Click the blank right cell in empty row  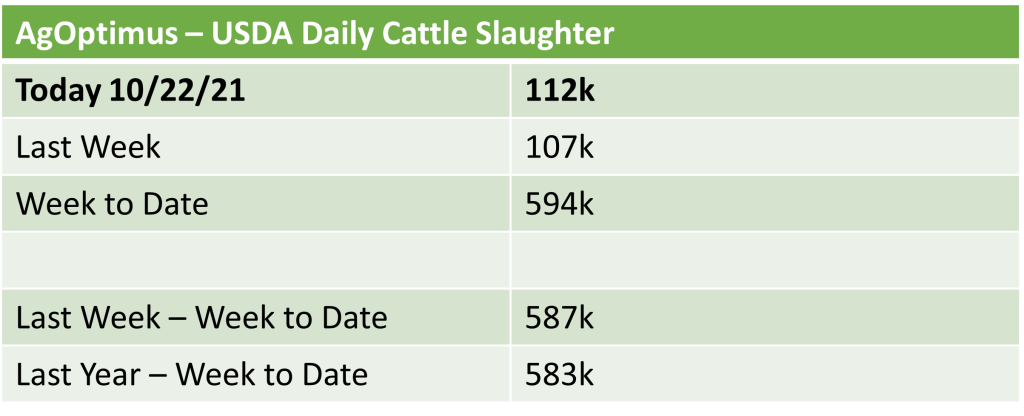pos(760,260)
